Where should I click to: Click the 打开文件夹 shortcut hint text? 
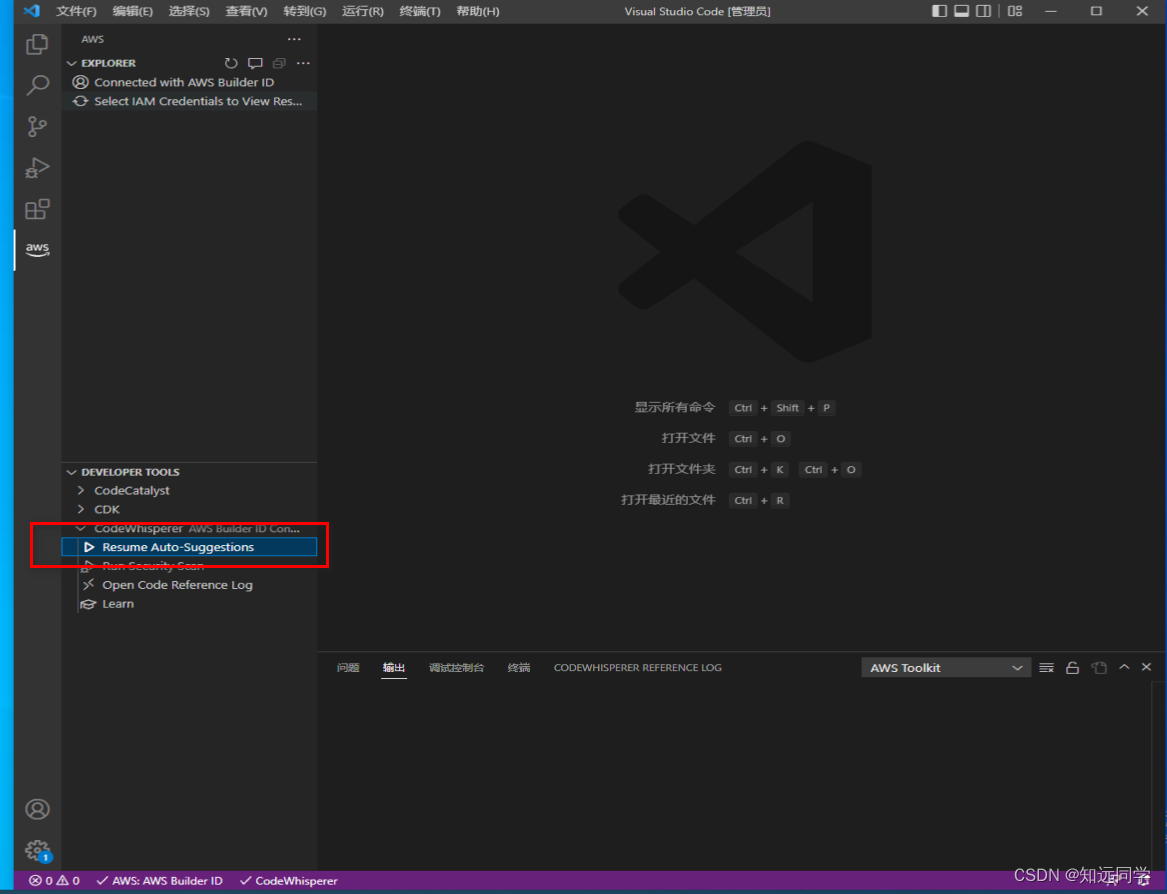[682, 470]
